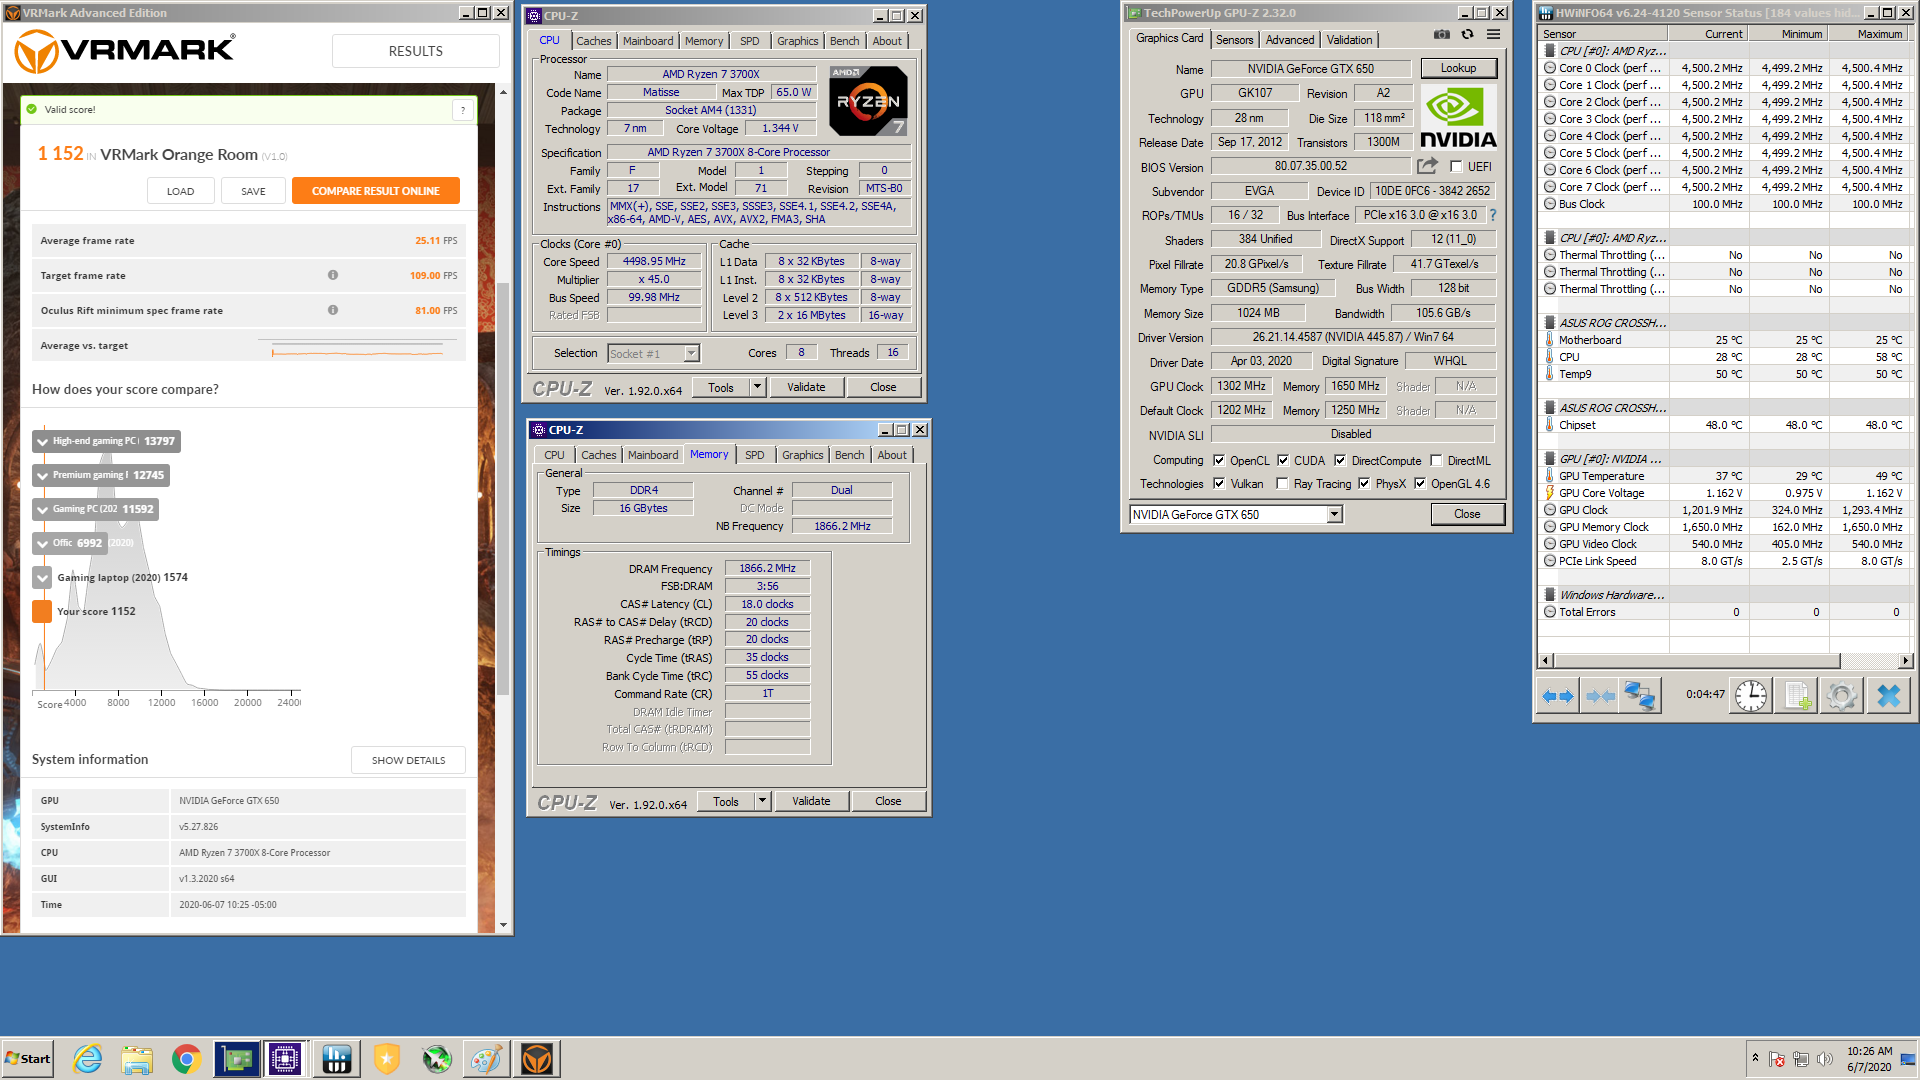Open the GPU-Z hamburger menu icon

[x=1493, y=35]
